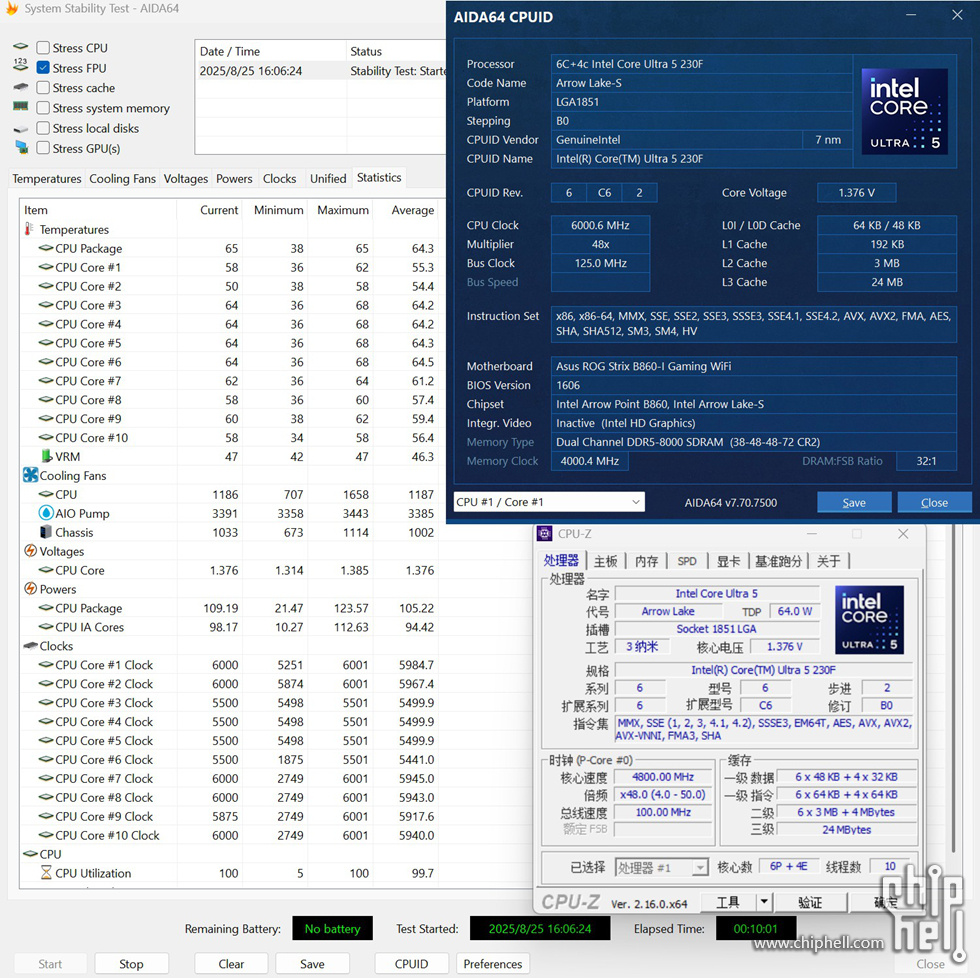Screen dimensions: 980x978
Task: Enable Stress local disks checkbox
Action: coord(43,128)
